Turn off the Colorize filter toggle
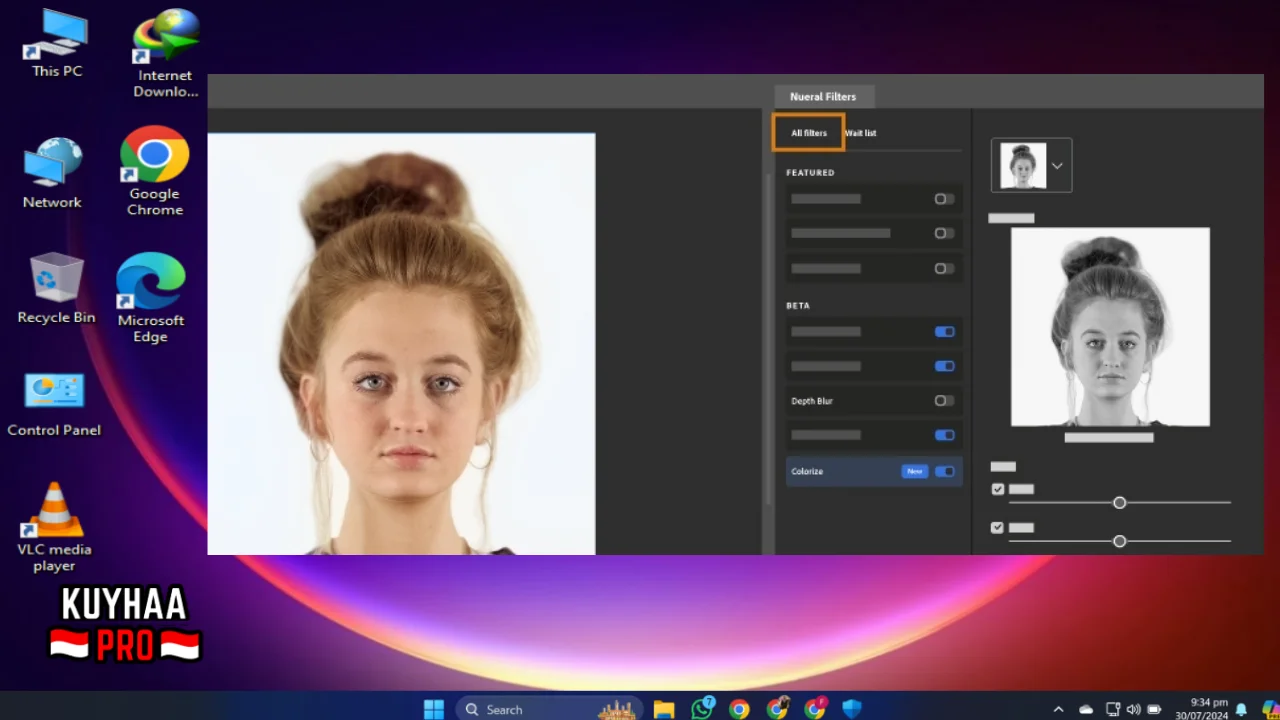1280x720 pixels. click(944, 471)
